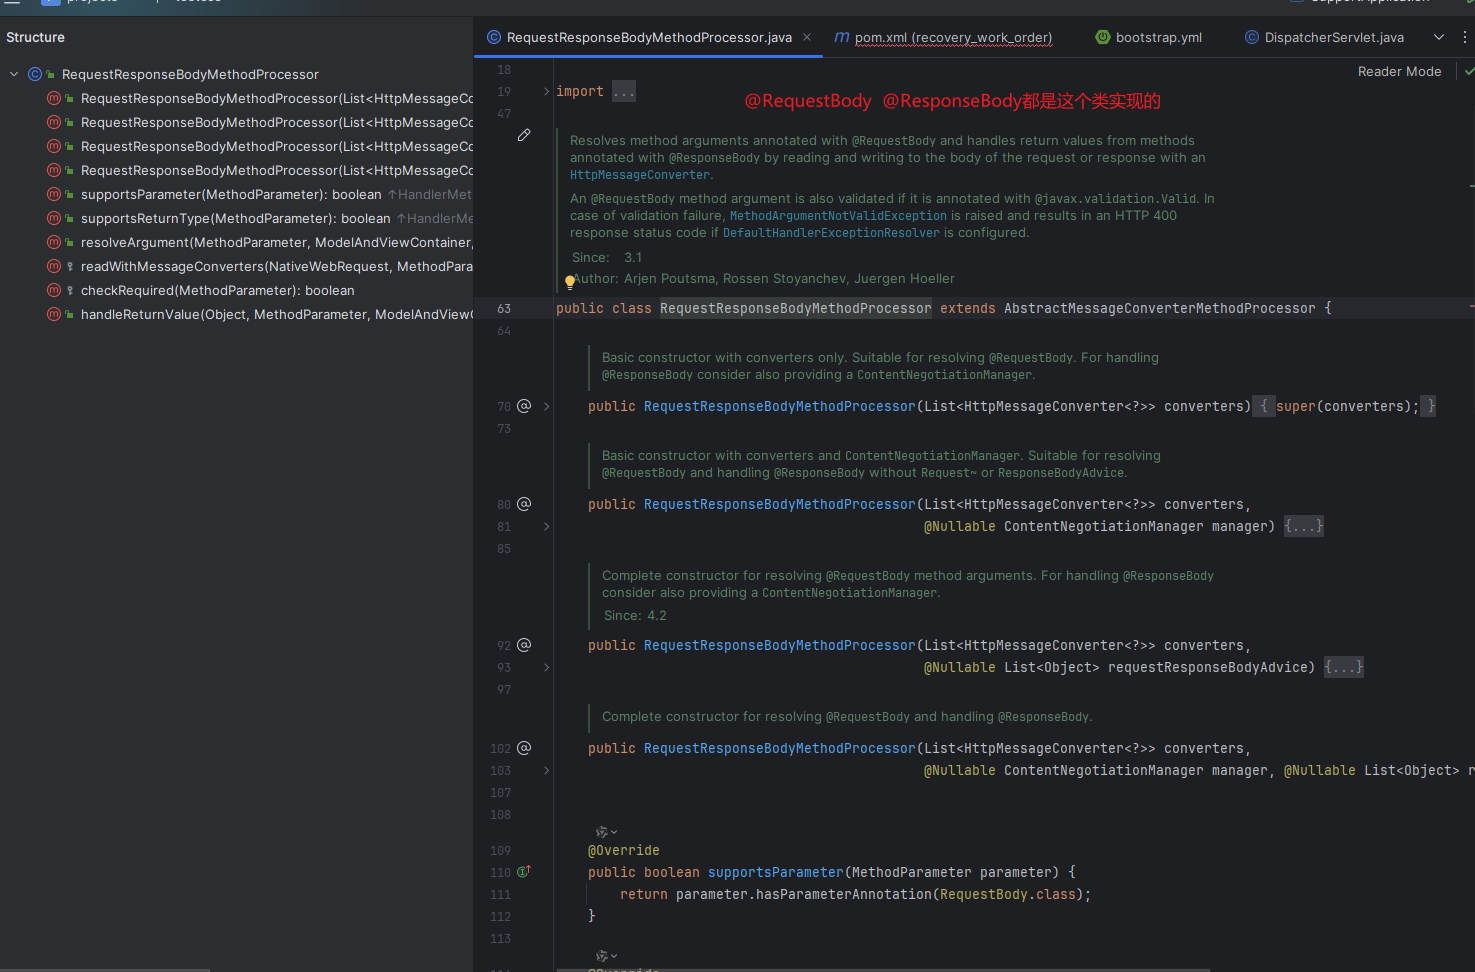Click ContentNegotiationManager link in first constructor doc

pos(944,376)
